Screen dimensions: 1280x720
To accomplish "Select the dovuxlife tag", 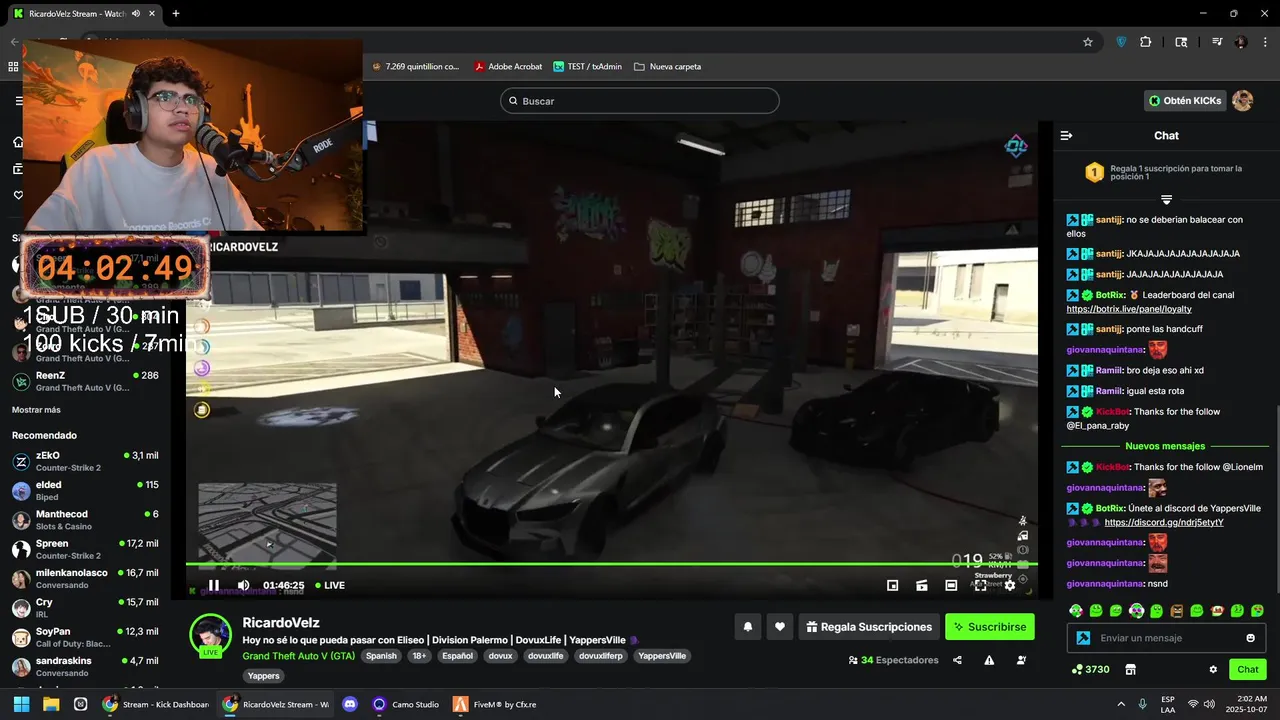I will pos(545,656).
